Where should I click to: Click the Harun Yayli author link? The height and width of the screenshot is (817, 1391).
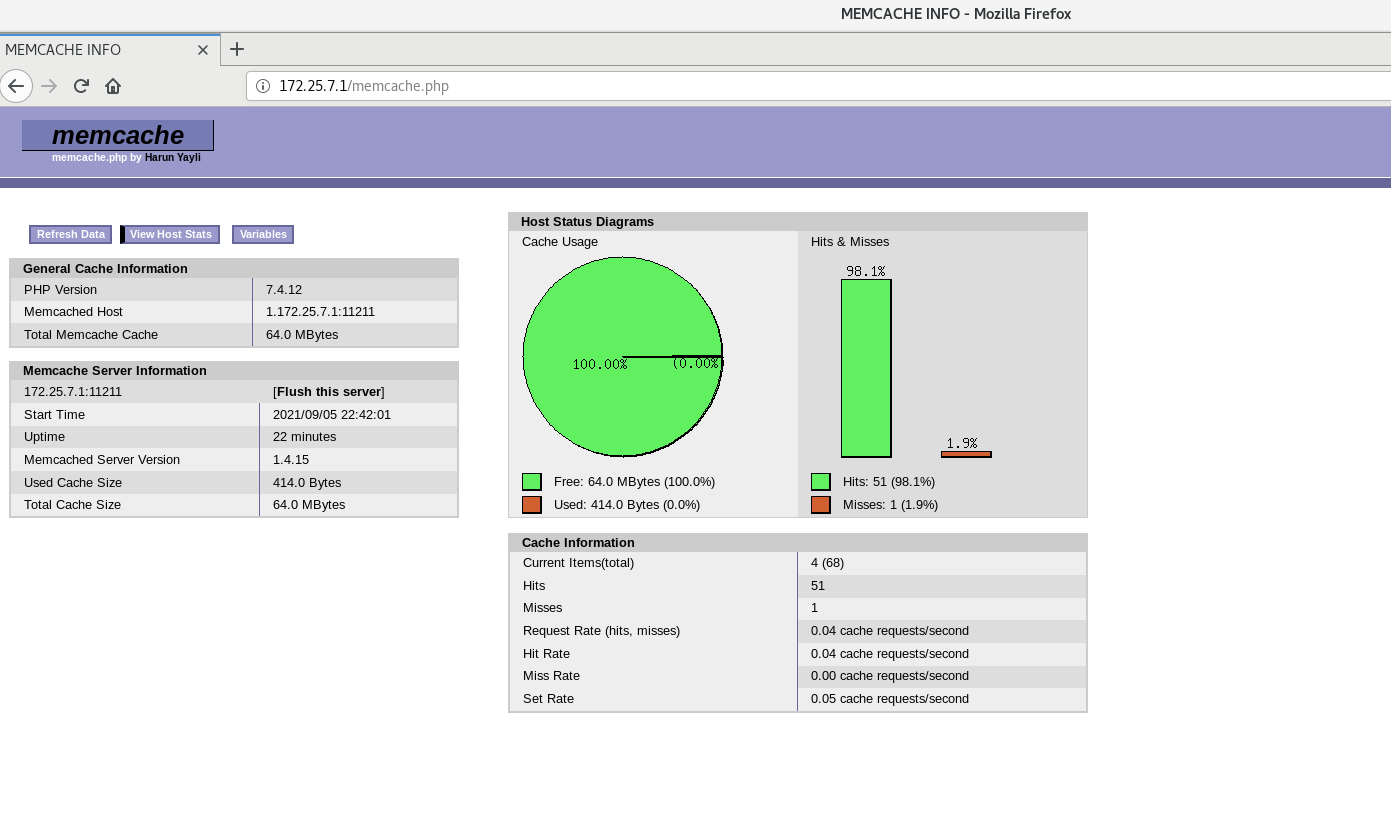173,158
